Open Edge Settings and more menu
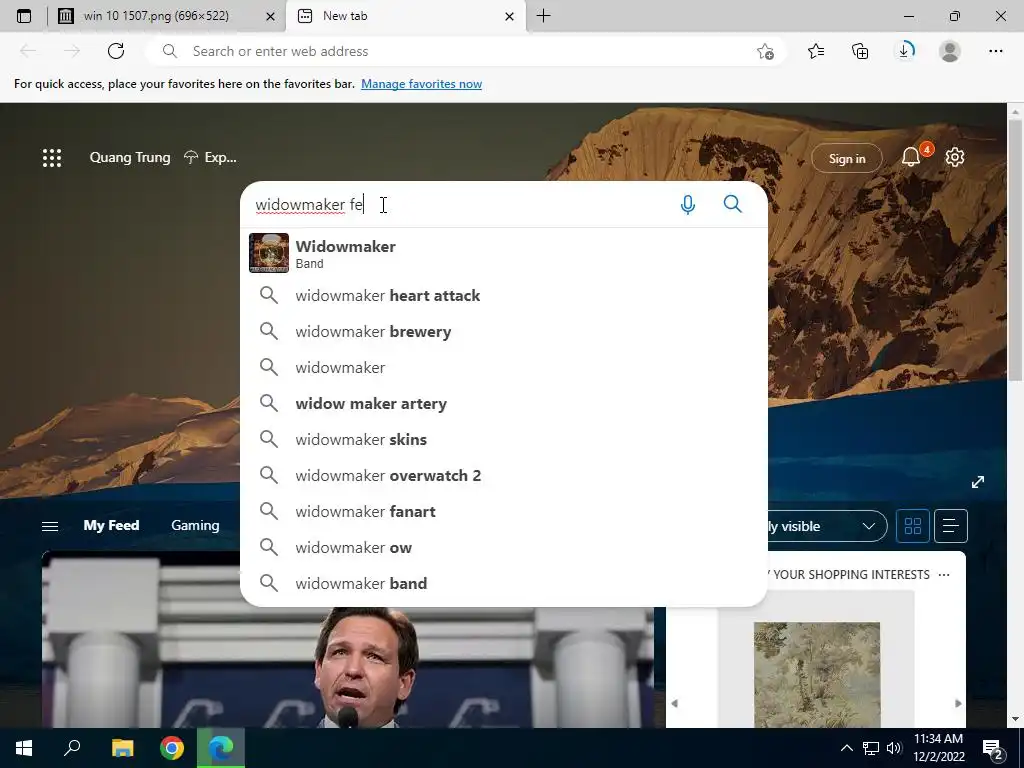This screenshot has height=768, width=1024. [995, 51]
